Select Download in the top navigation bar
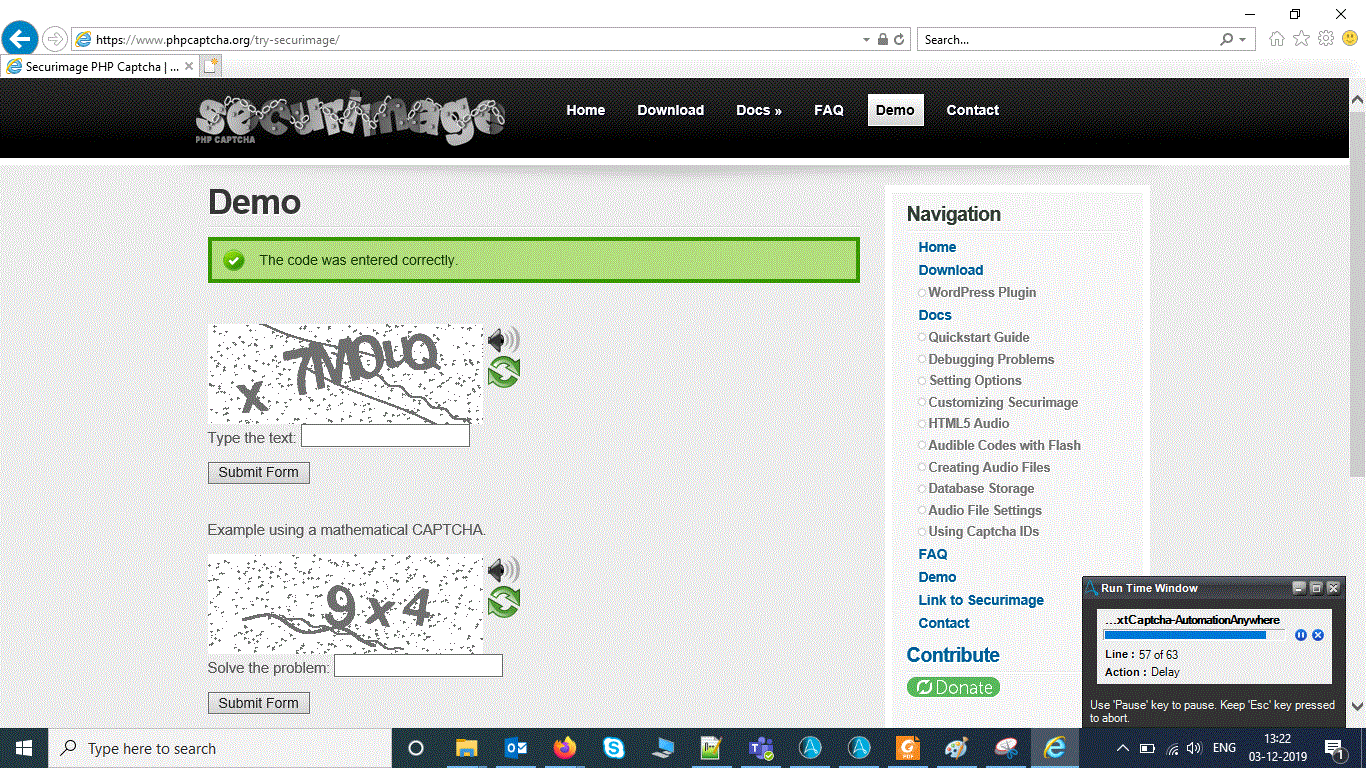This screenshot has width=1366, height=768. point(671,110)
